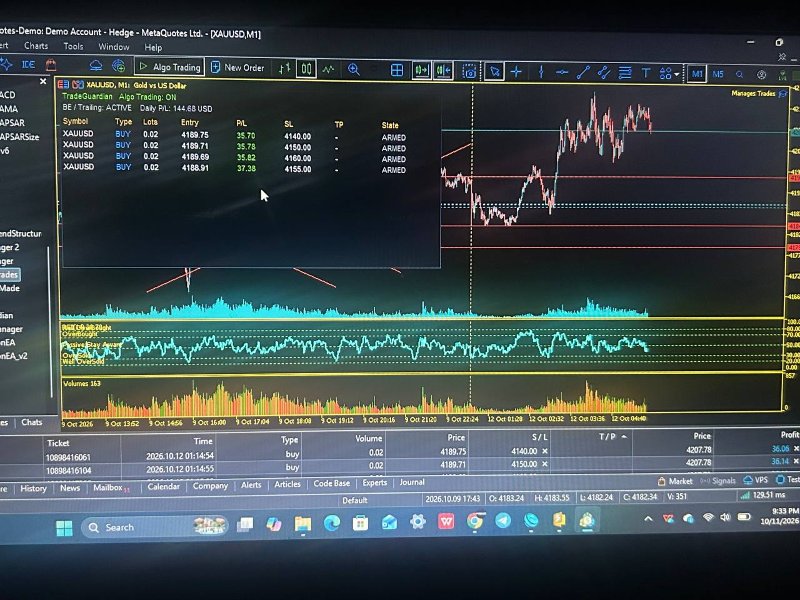Draw a horizontal line on chart
Viewport: 800px width, 600px height.
pos(562,73)
